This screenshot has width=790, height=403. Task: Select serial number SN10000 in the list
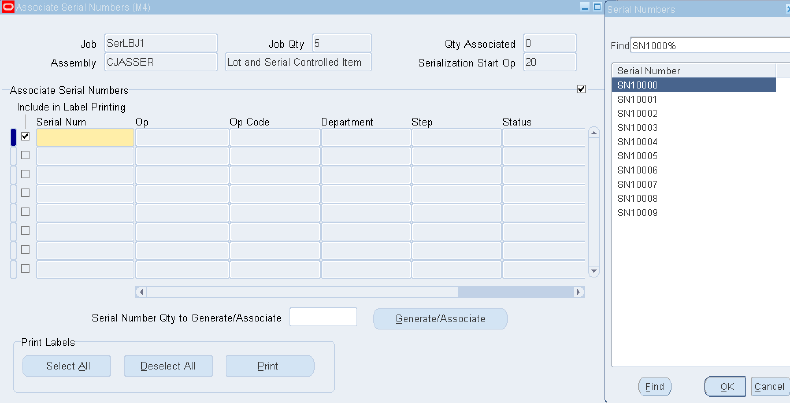point(694,85)
